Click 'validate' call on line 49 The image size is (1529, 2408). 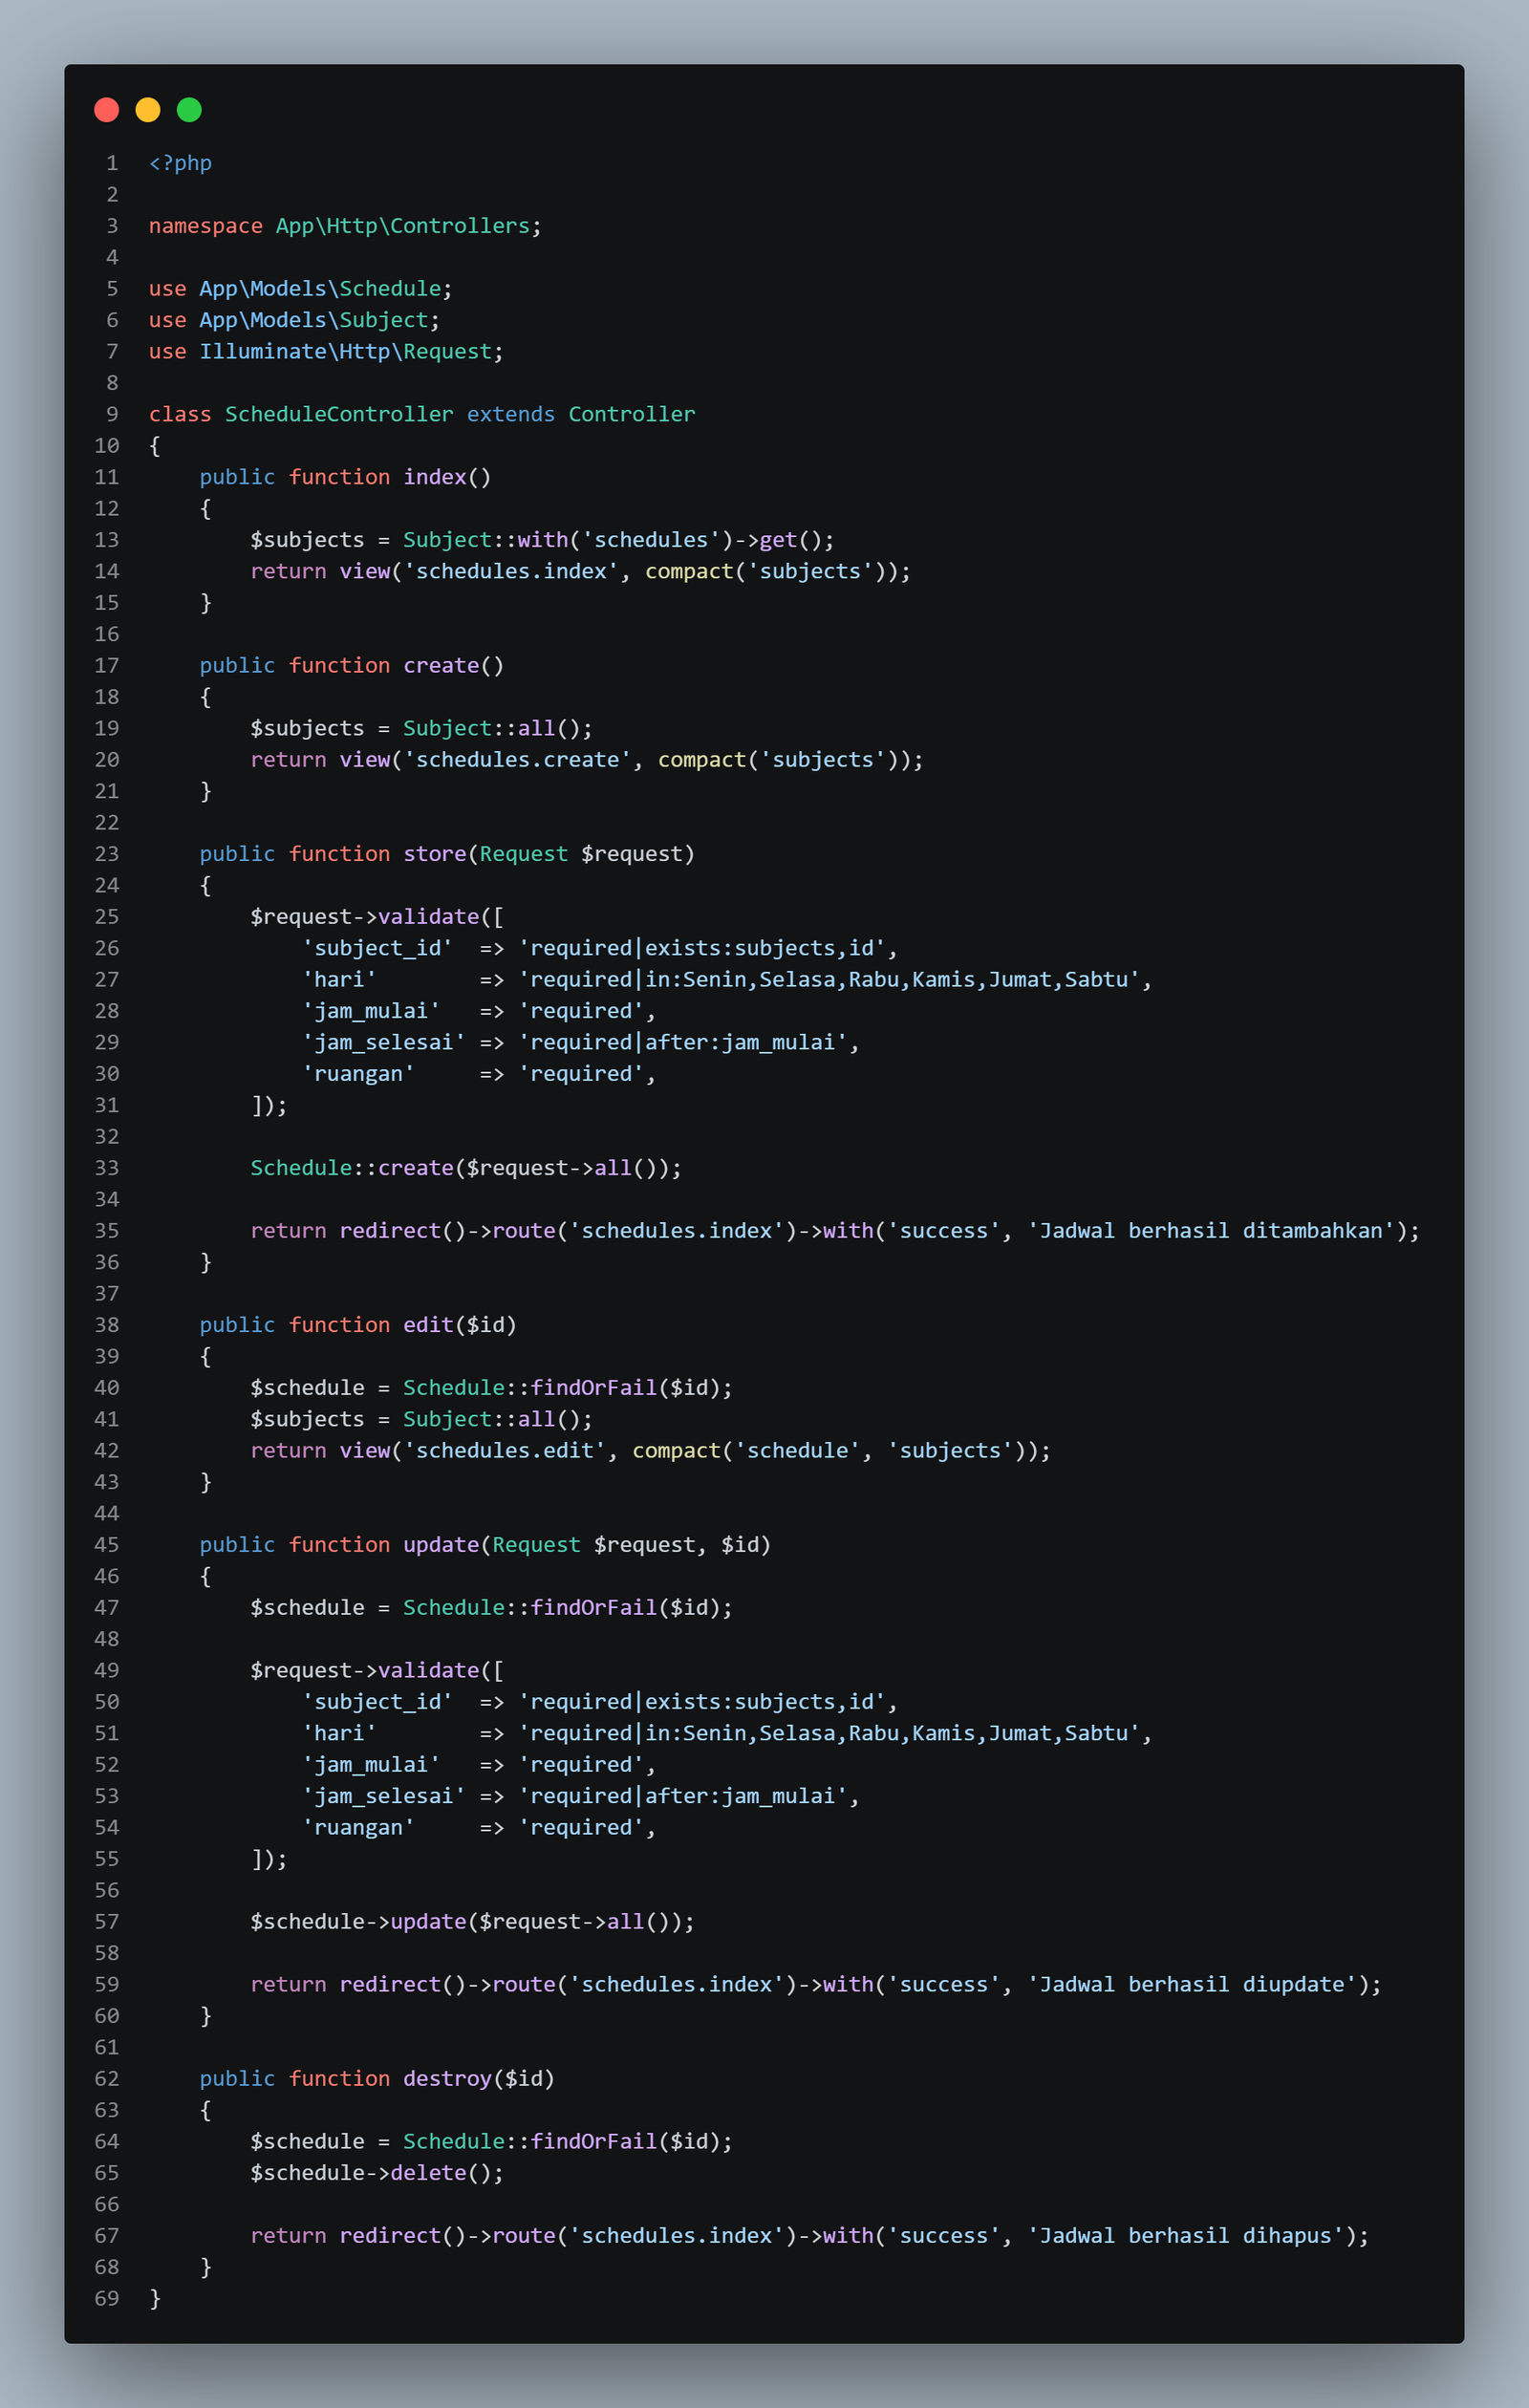[428, 1671]
